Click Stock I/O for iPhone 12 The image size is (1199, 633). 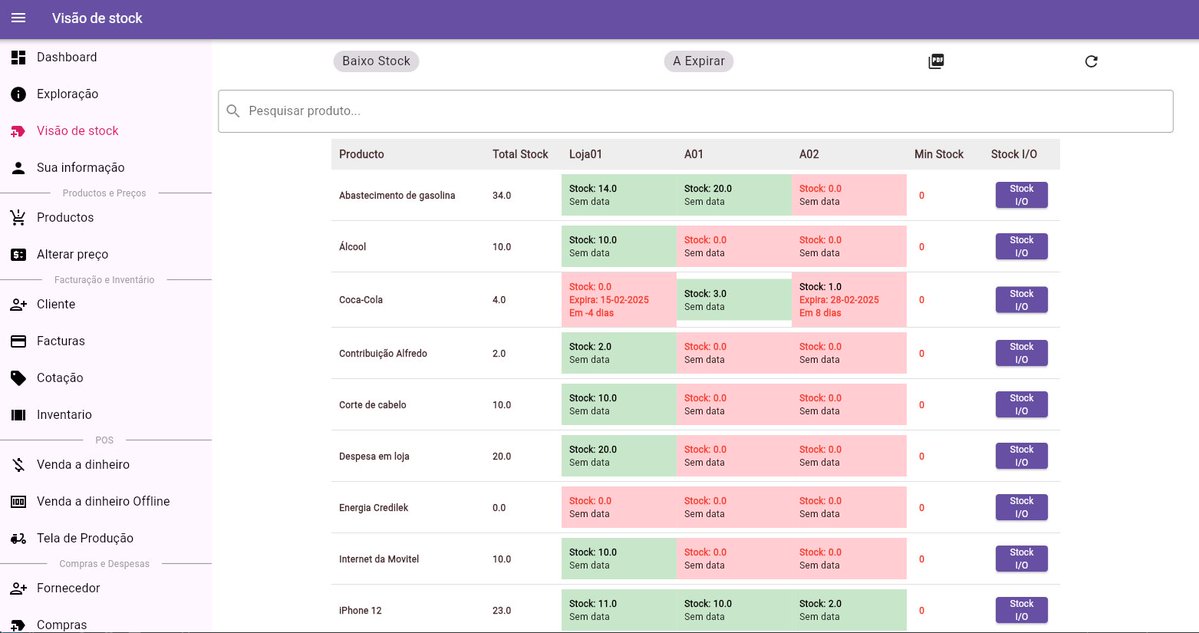pos(1022,610)
